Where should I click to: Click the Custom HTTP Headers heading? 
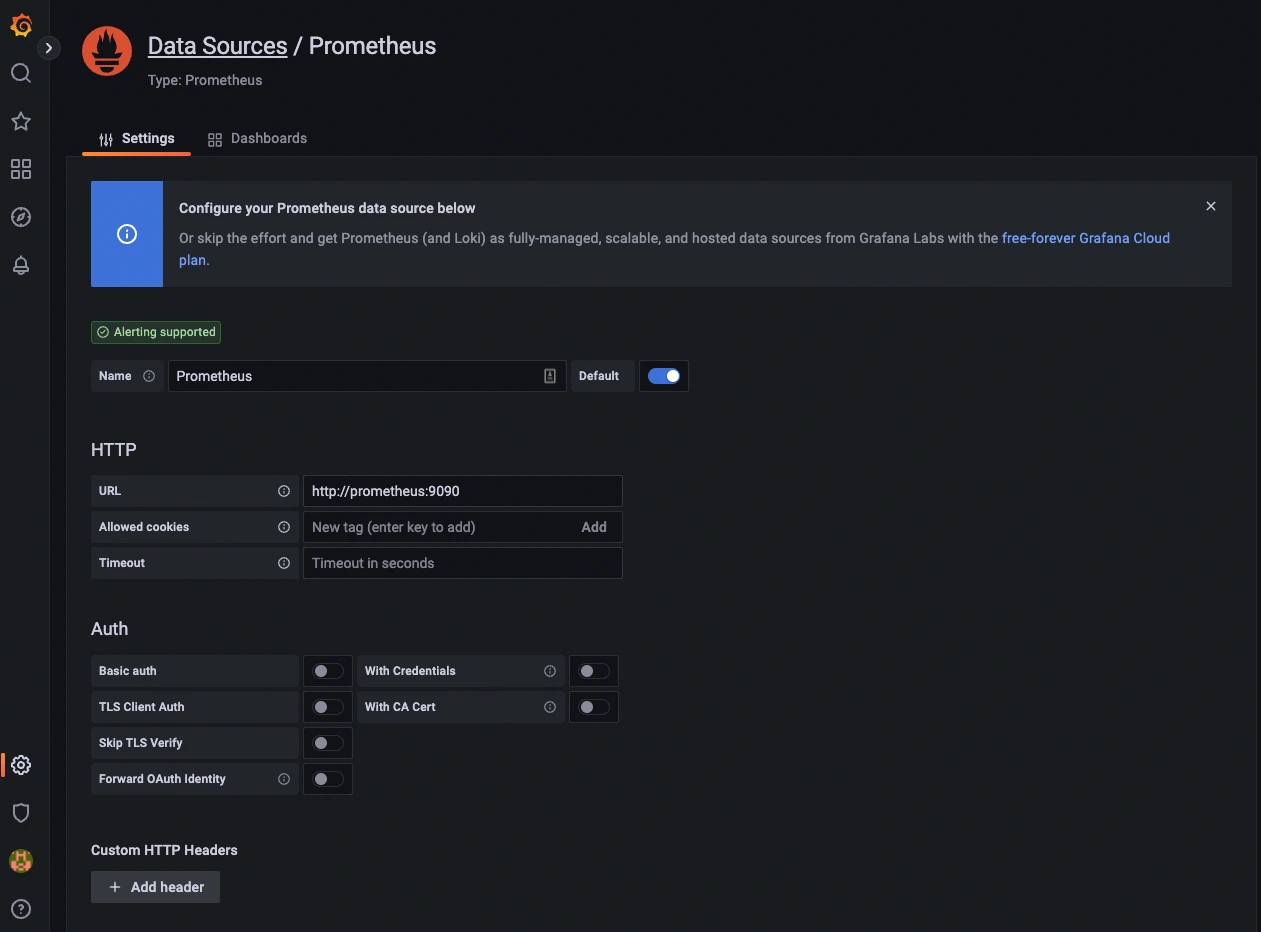[164, 850]
